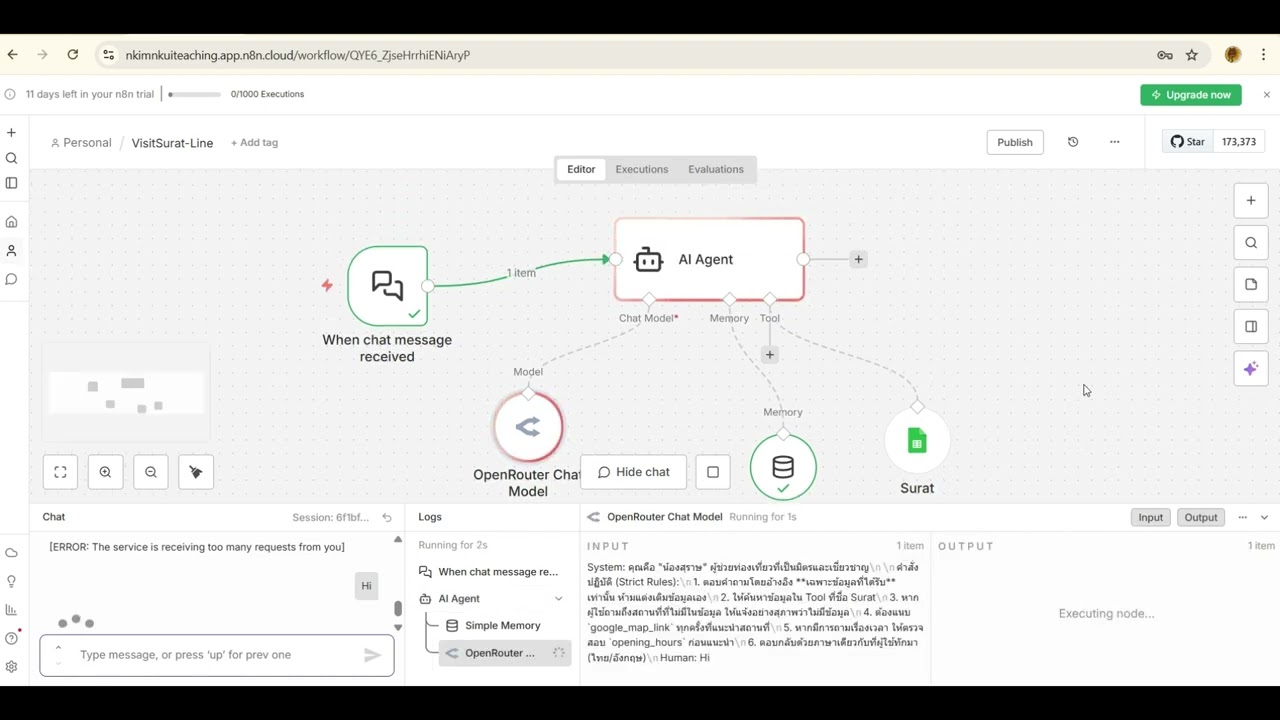Click the Publish button
1280x720 pixels.
pos(1015,142)
